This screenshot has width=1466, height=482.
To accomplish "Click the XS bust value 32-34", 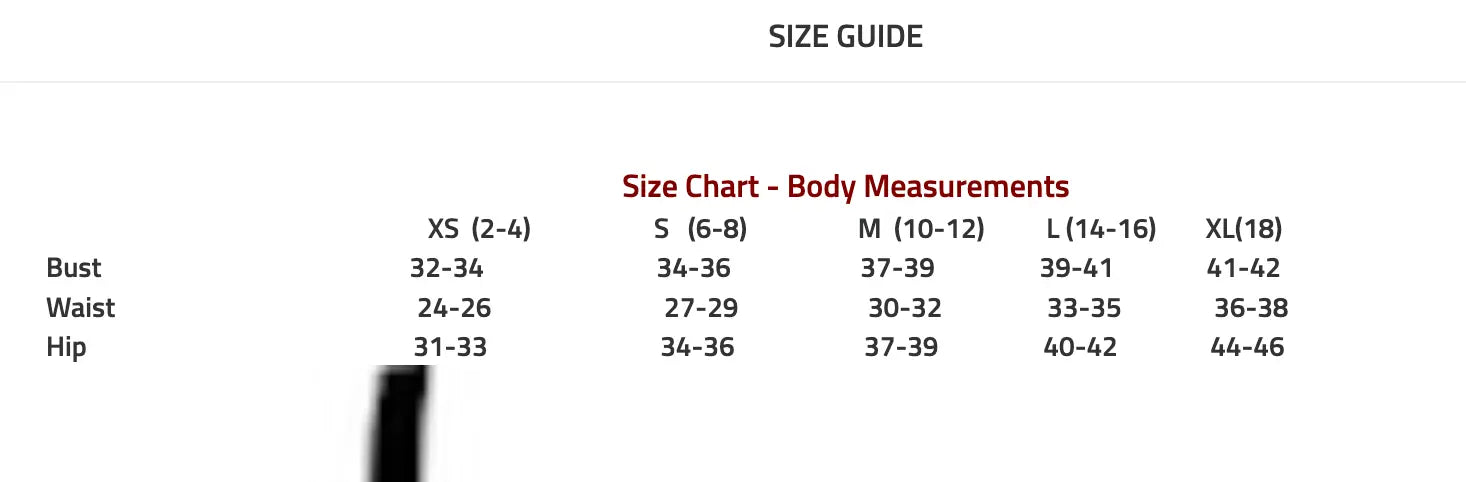I will pos(447,268).
